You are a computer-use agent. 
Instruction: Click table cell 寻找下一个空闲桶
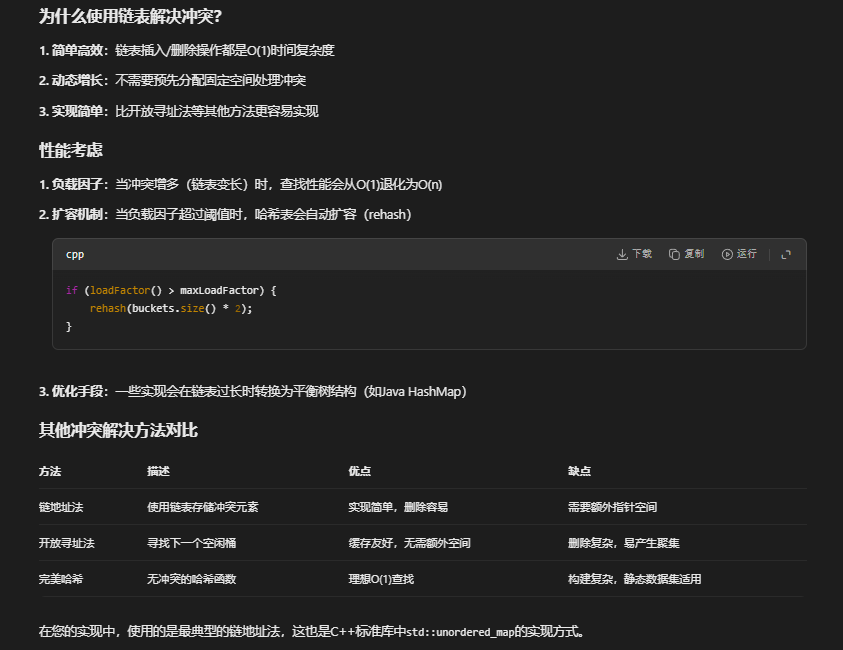pos(191,543)
